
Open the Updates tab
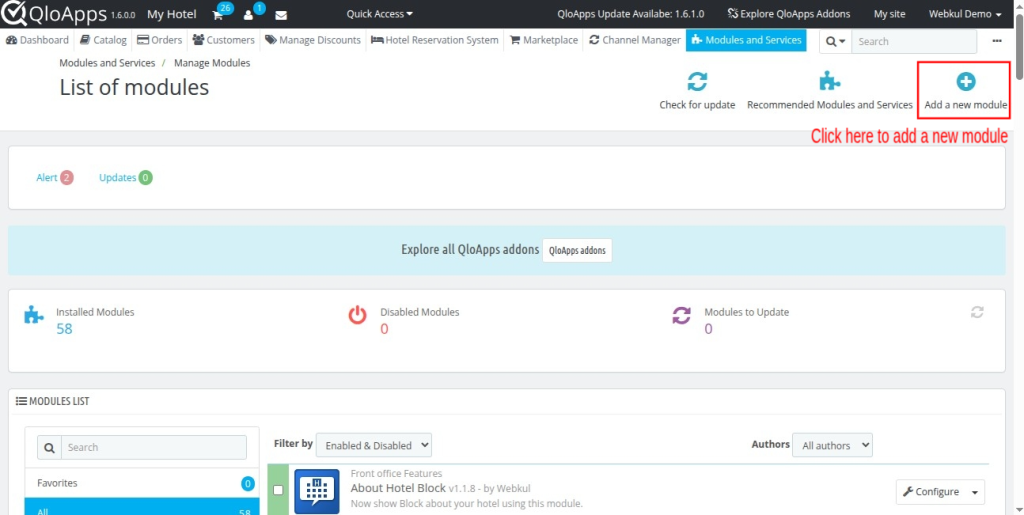tap(125, 178)
